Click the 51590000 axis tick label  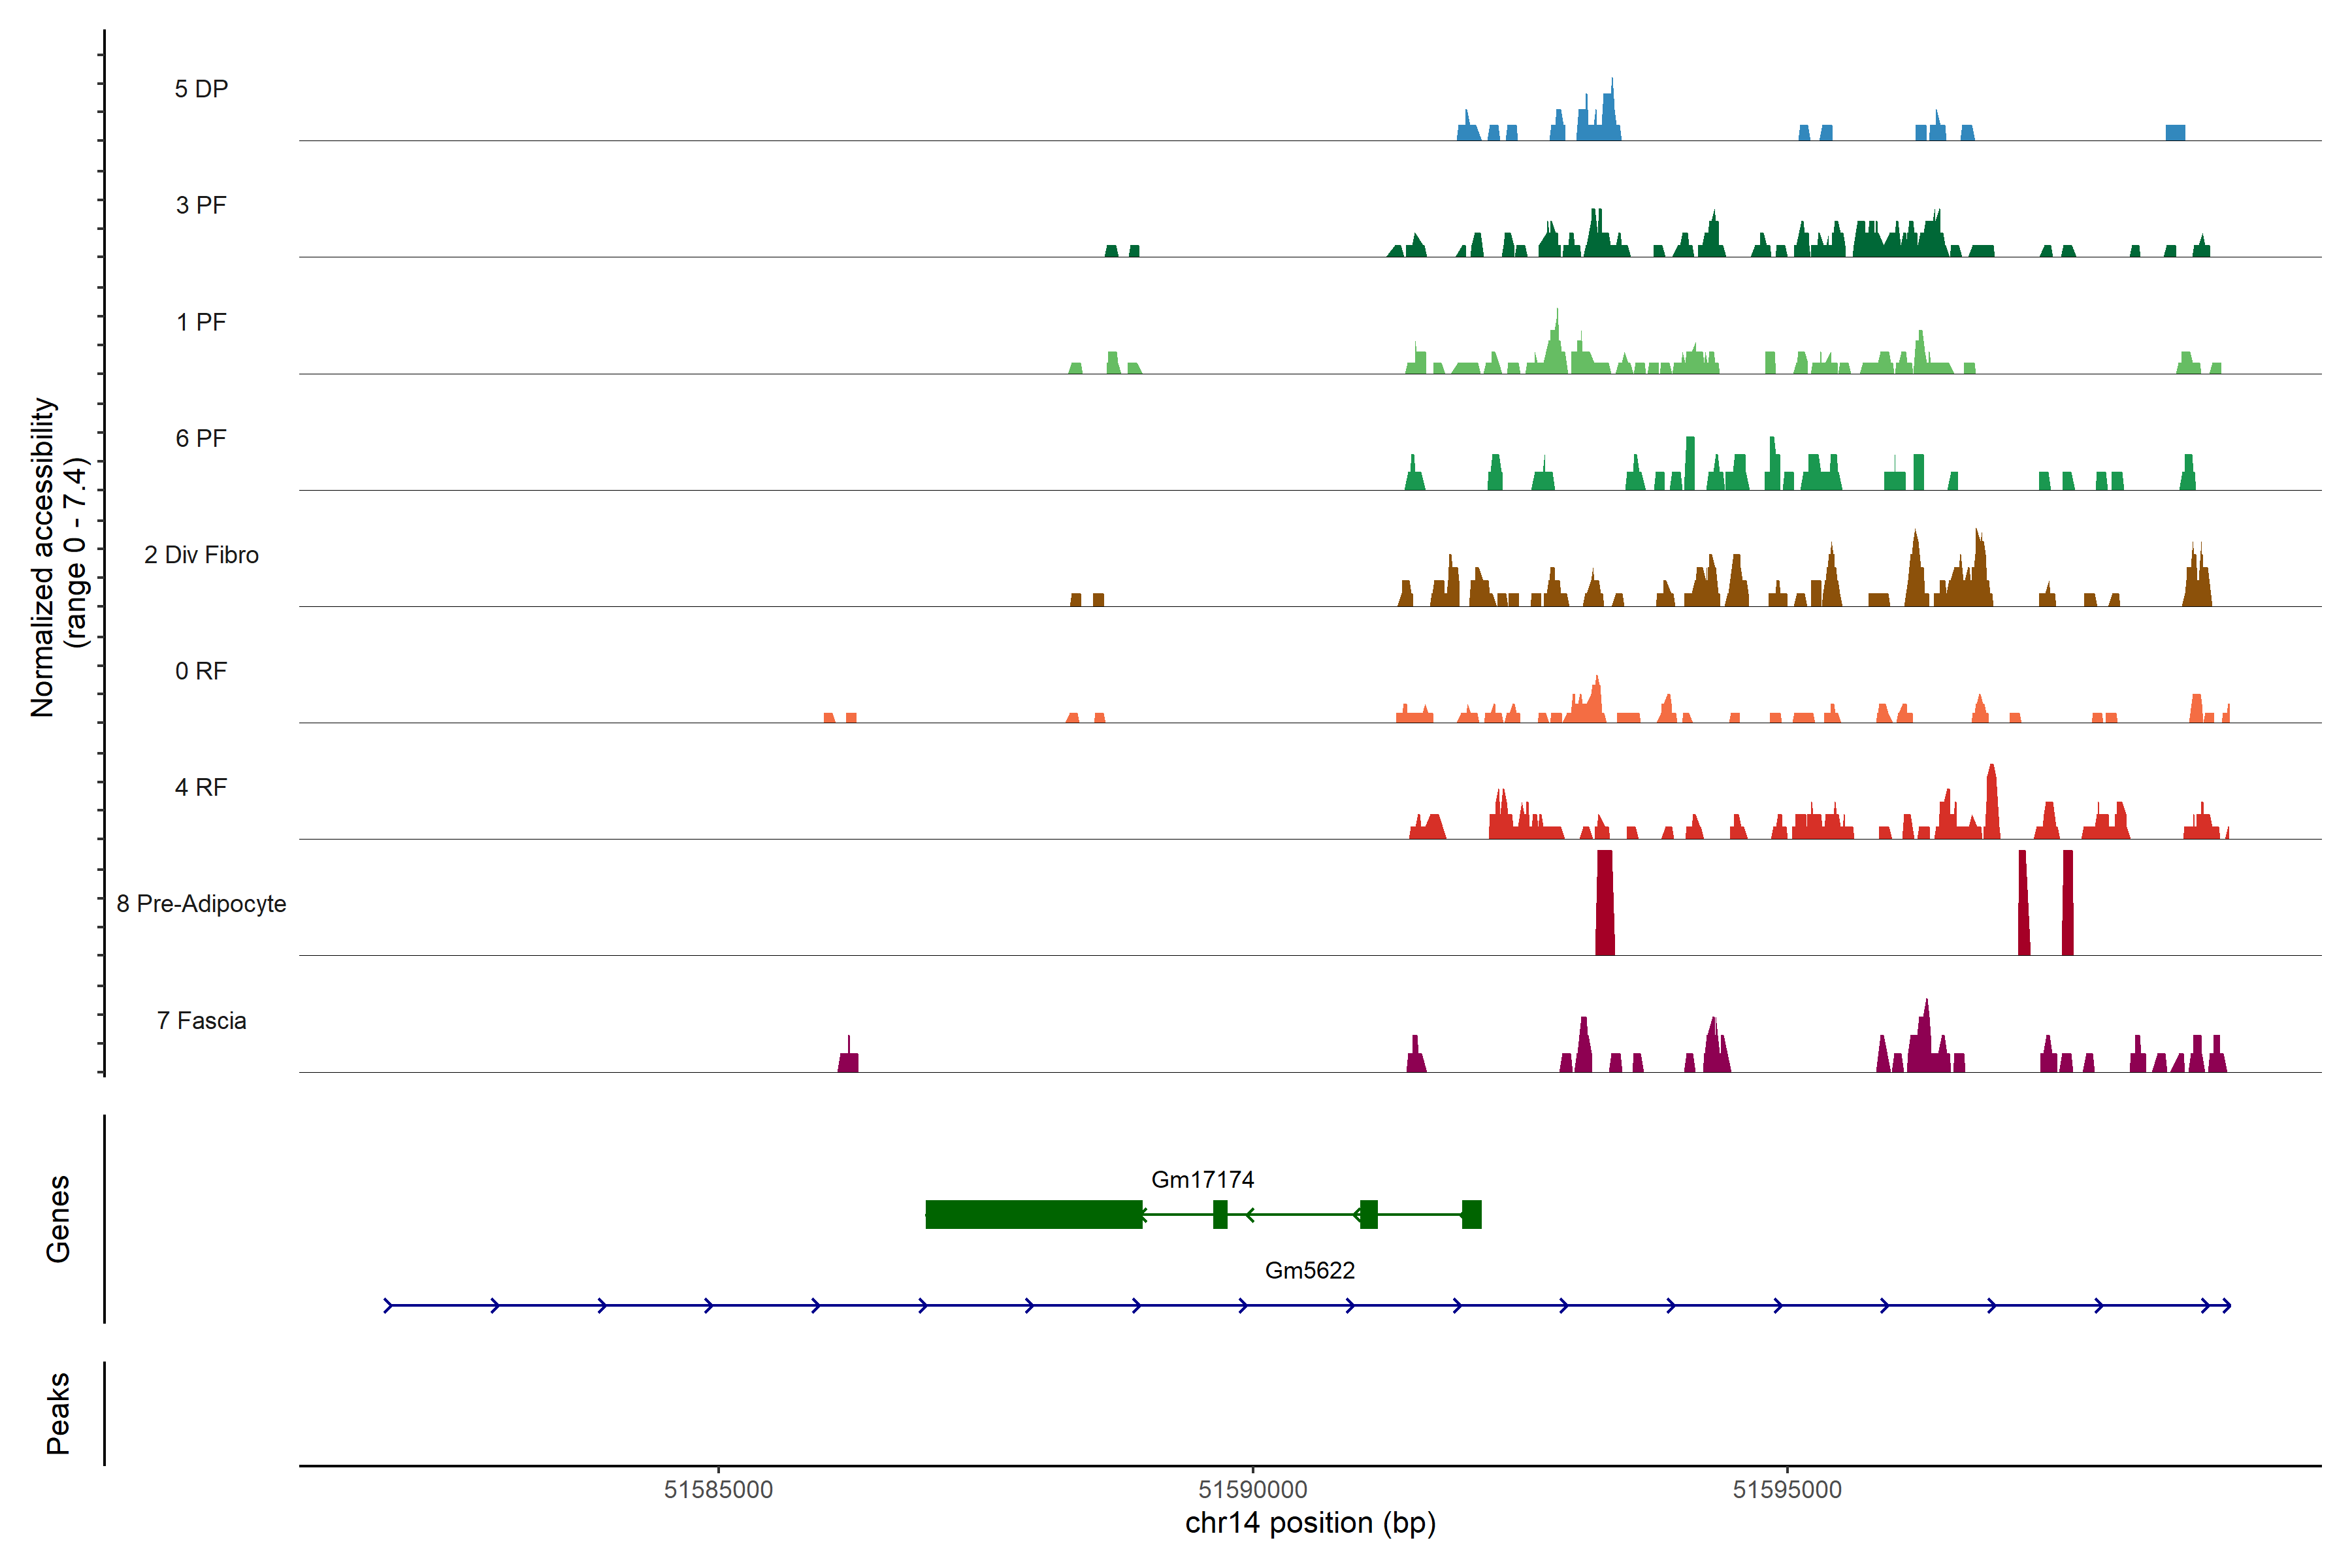point(1252,1489)
